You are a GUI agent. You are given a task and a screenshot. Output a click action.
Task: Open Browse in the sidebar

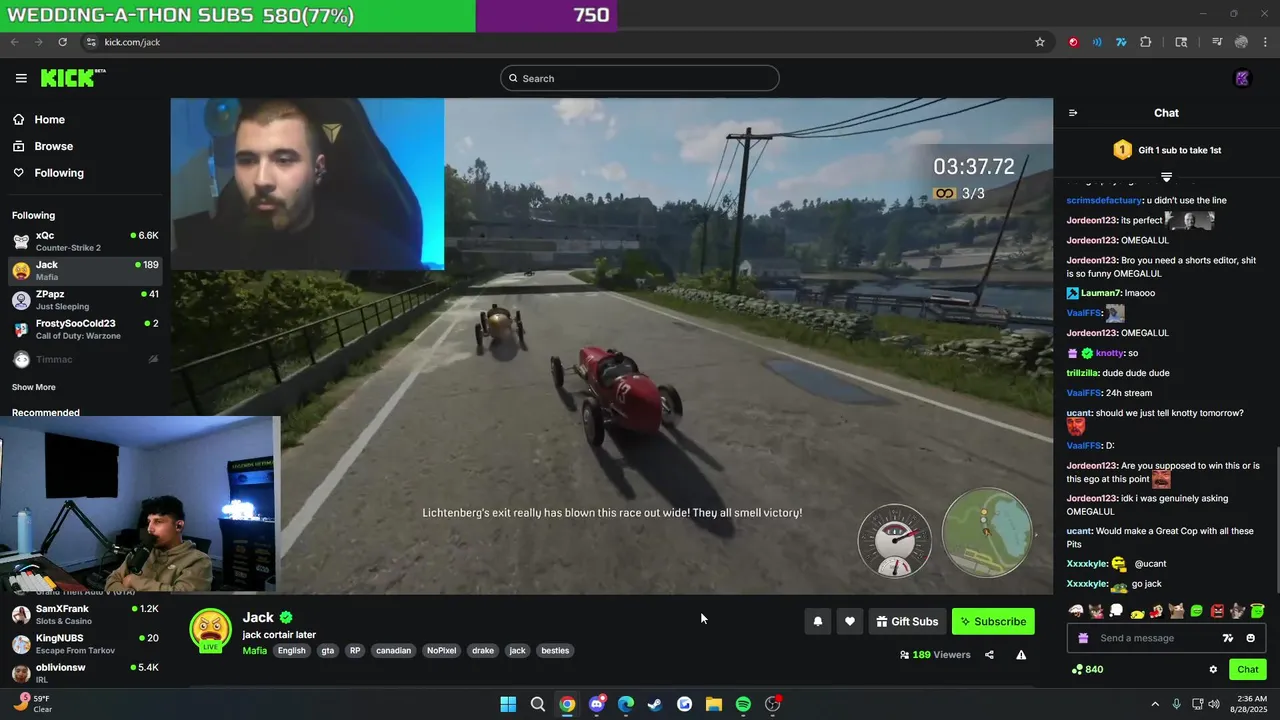coord(43,146)
